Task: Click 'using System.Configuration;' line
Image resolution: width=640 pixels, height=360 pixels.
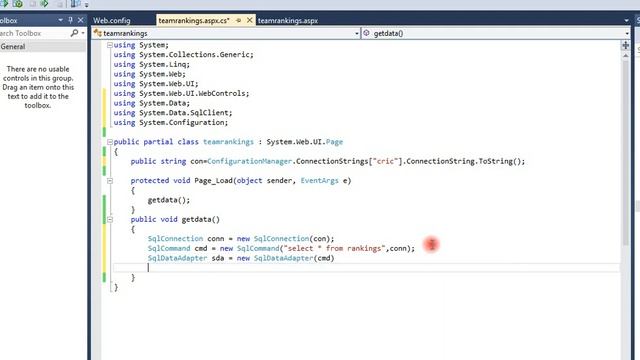Action: click(171, 122)
